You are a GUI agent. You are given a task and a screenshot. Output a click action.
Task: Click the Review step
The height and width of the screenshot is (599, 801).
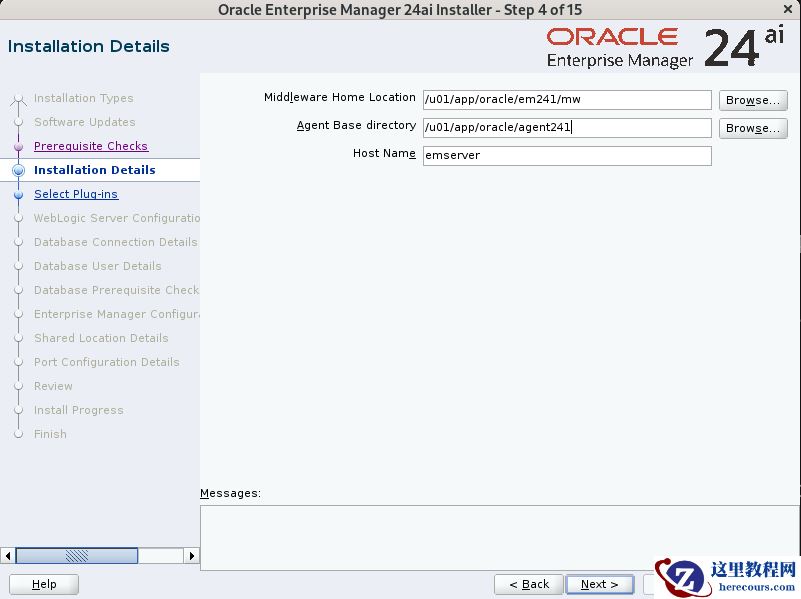(x=53, y=386)
